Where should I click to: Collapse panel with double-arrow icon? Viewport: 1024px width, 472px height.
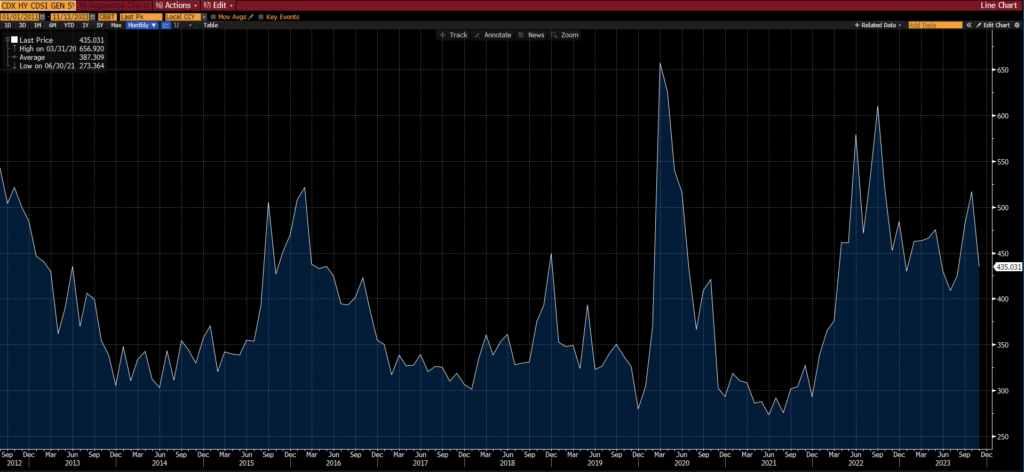point(968,24)
